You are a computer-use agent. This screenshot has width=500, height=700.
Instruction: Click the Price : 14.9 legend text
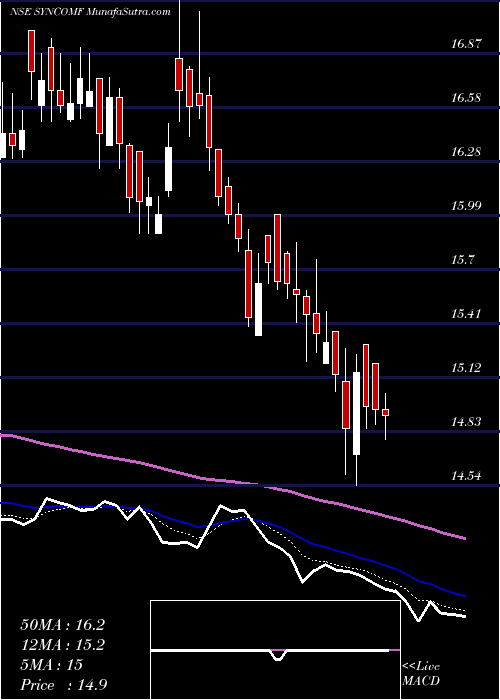(x=64, y=685)
